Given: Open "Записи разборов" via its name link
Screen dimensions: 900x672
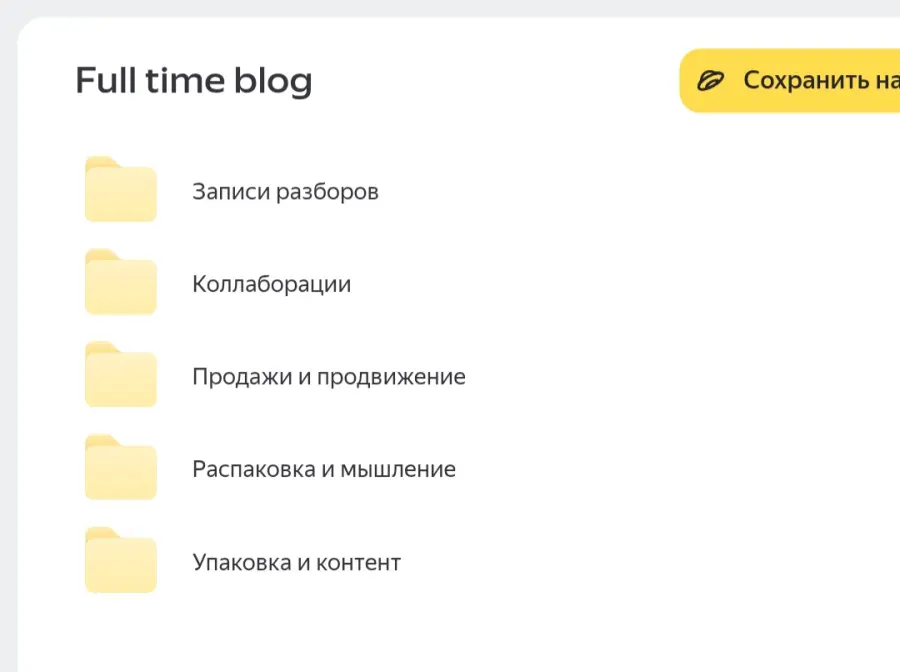Looking at the screenshot, I should pyautogui.click(x=285, y=191).
